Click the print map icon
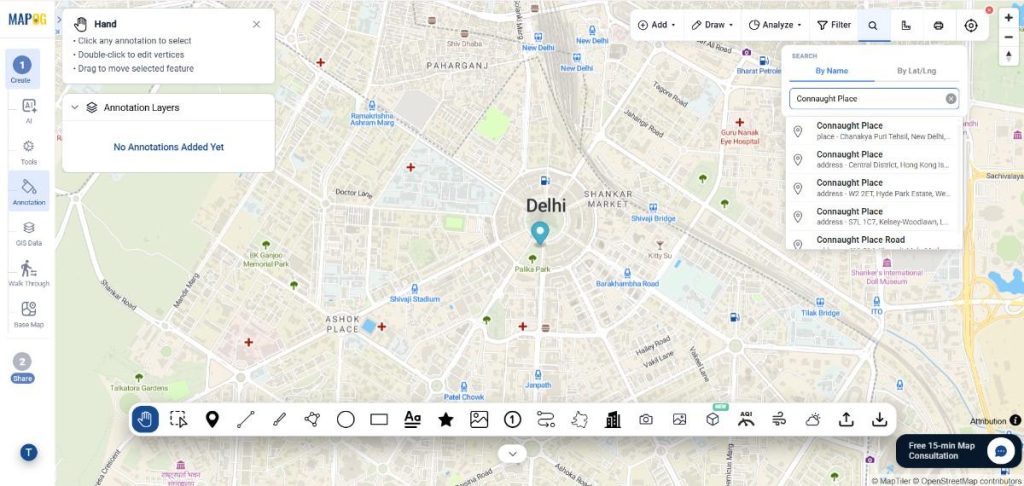1024x486 pixels. coord(938,25)
